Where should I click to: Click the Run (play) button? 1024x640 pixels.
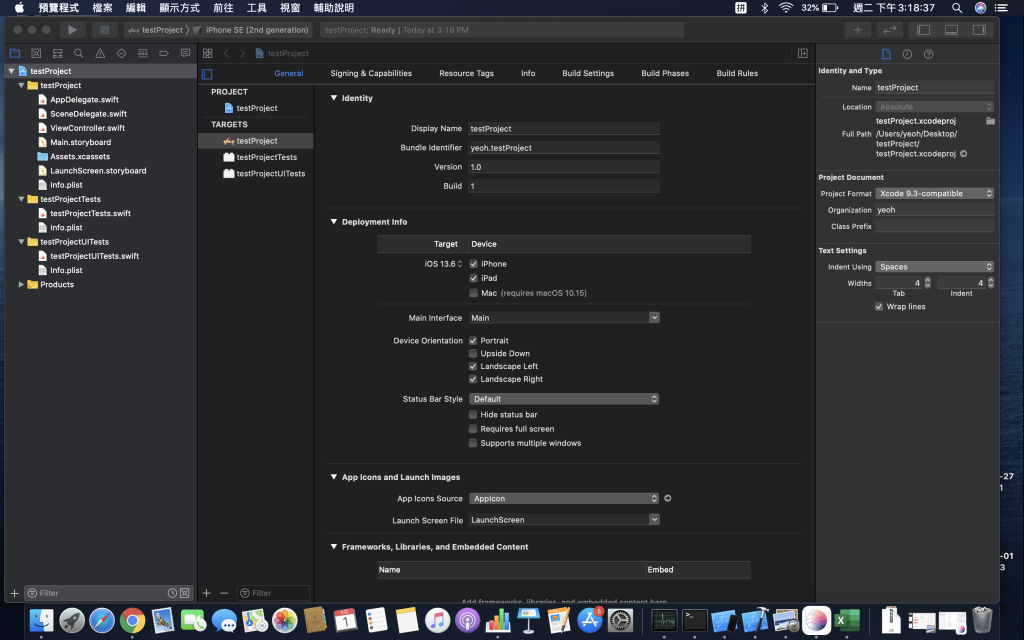(x=72, y=29)
